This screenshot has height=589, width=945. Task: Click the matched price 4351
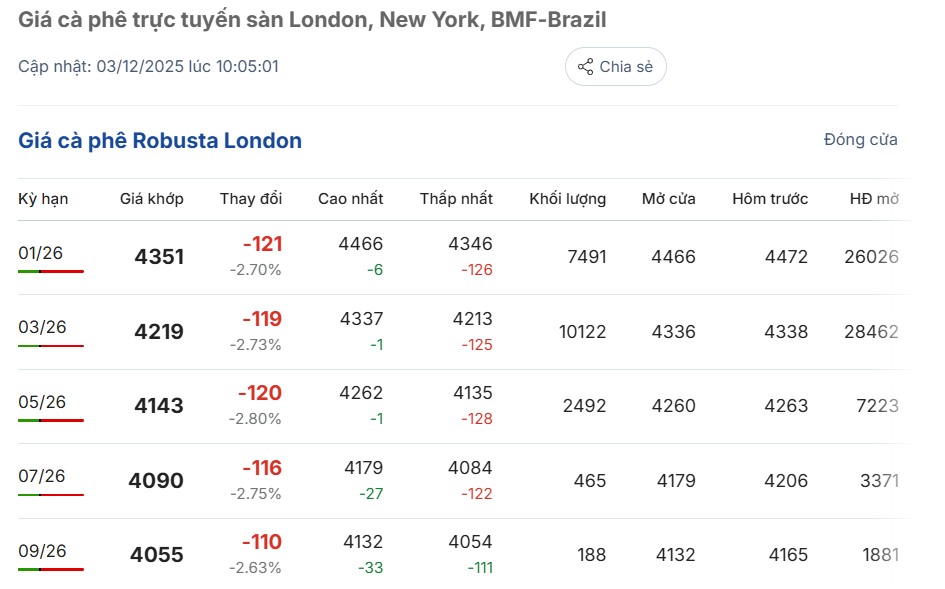click(x=159, y=257)
